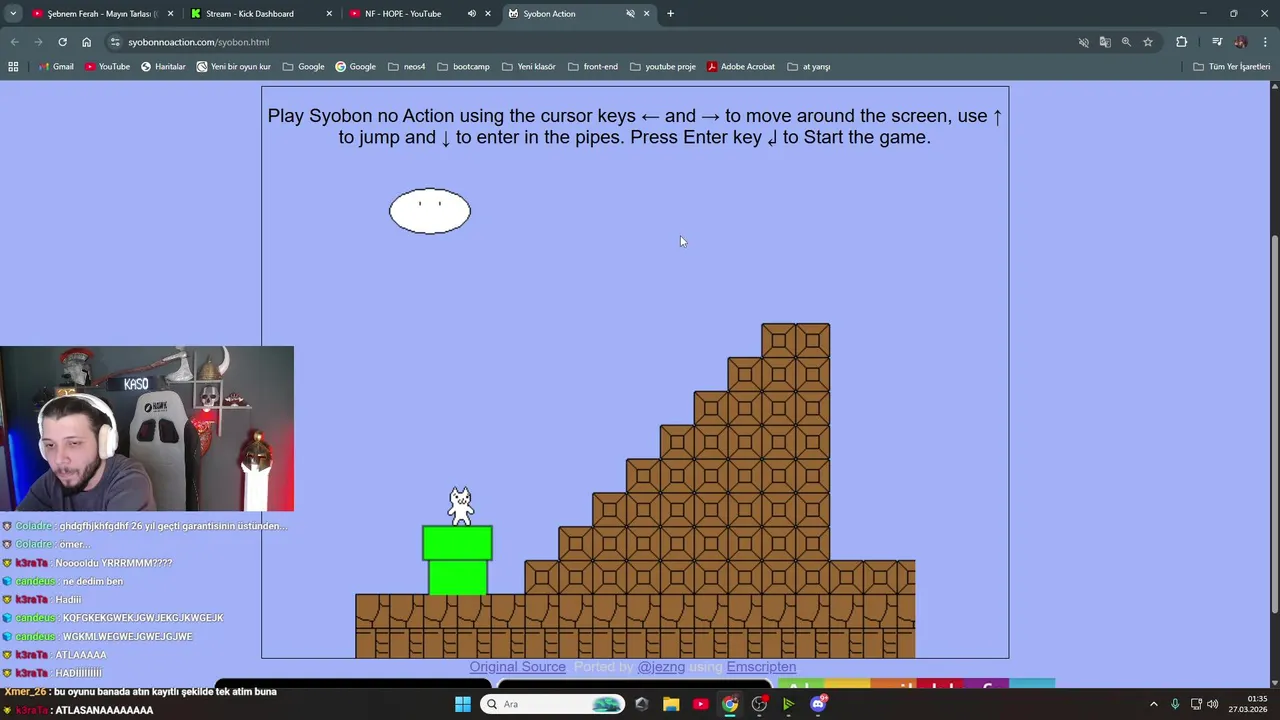The width and height of the screenshot is (1280, 720).
Task: Click the taskbar Ara search box
Action: pyautogui.click(x=553, y=704)
